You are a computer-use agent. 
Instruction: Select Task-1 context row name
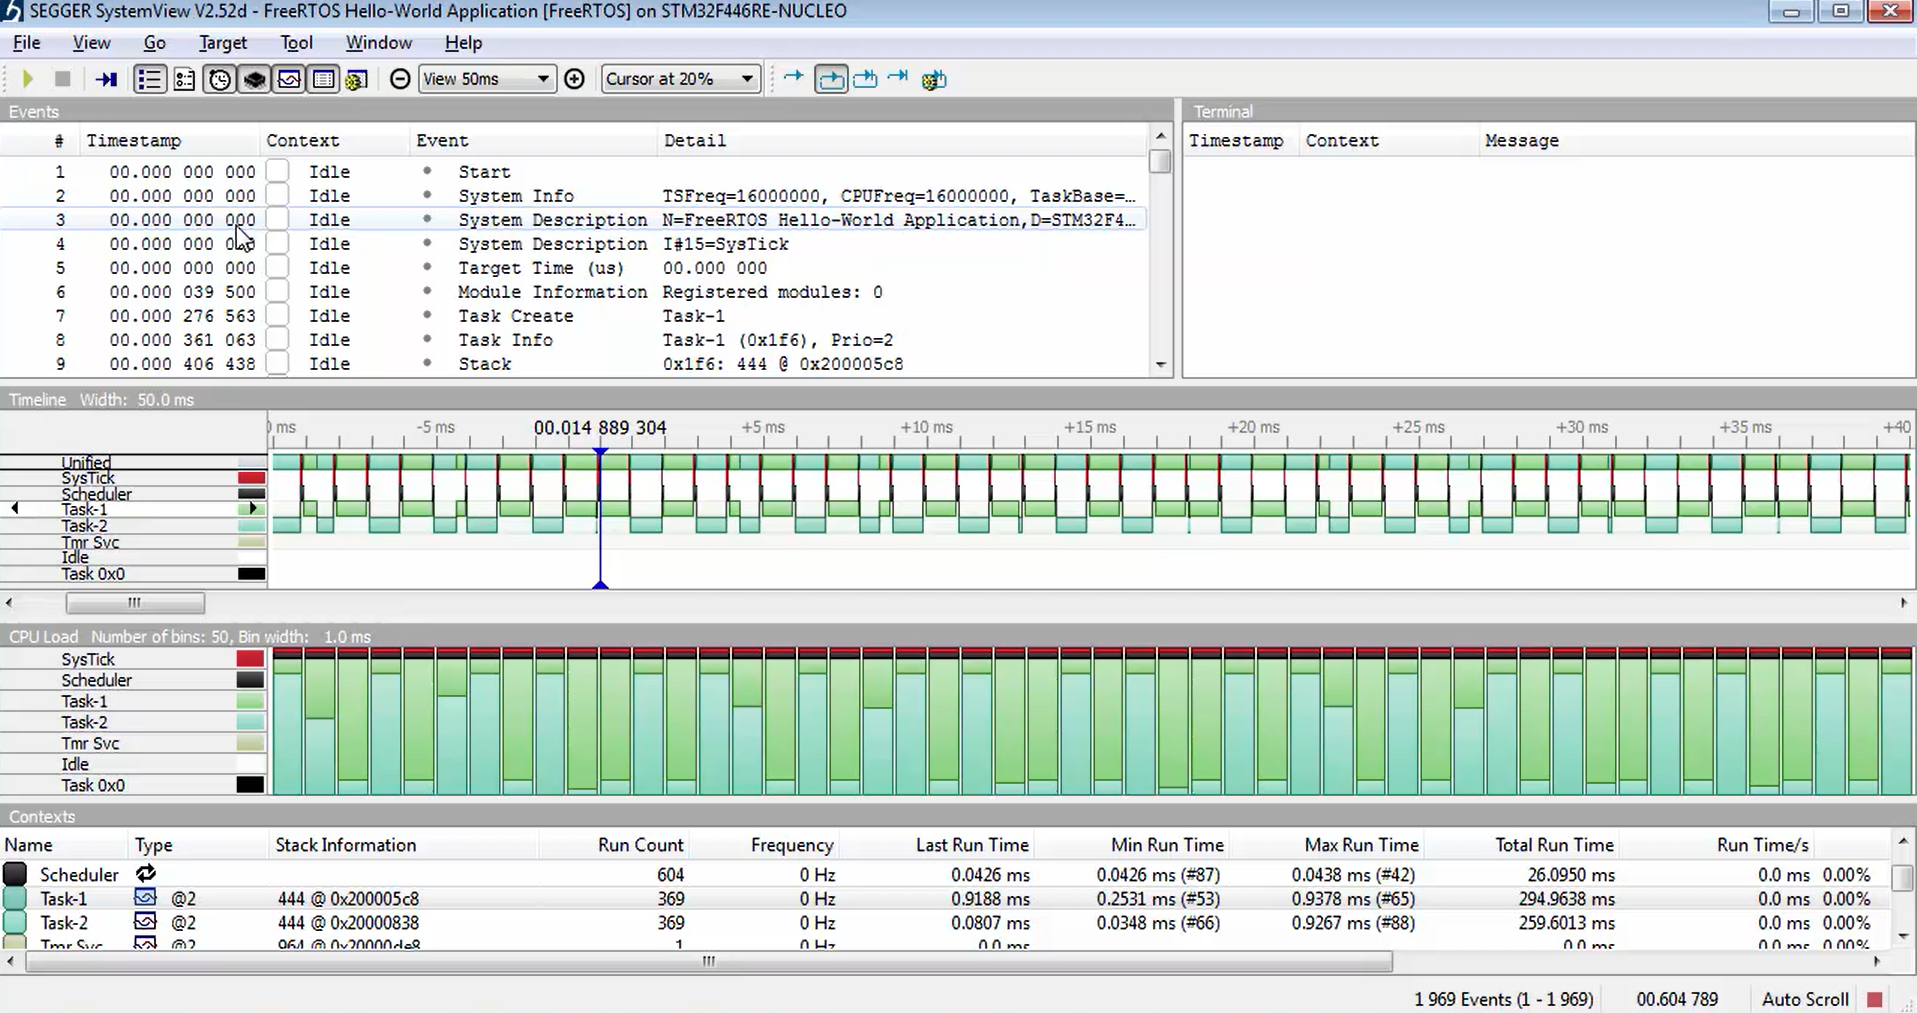[63, 899]
